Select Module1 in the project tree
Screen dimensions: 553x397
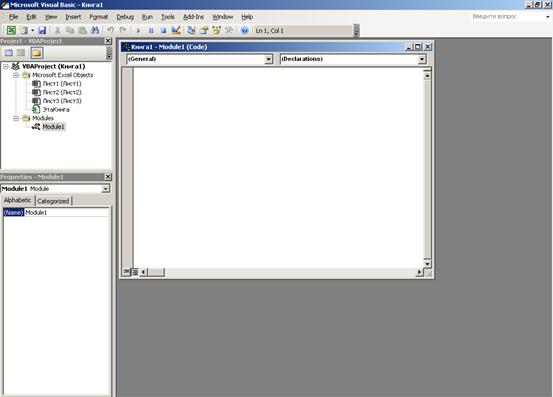[53, 127]
